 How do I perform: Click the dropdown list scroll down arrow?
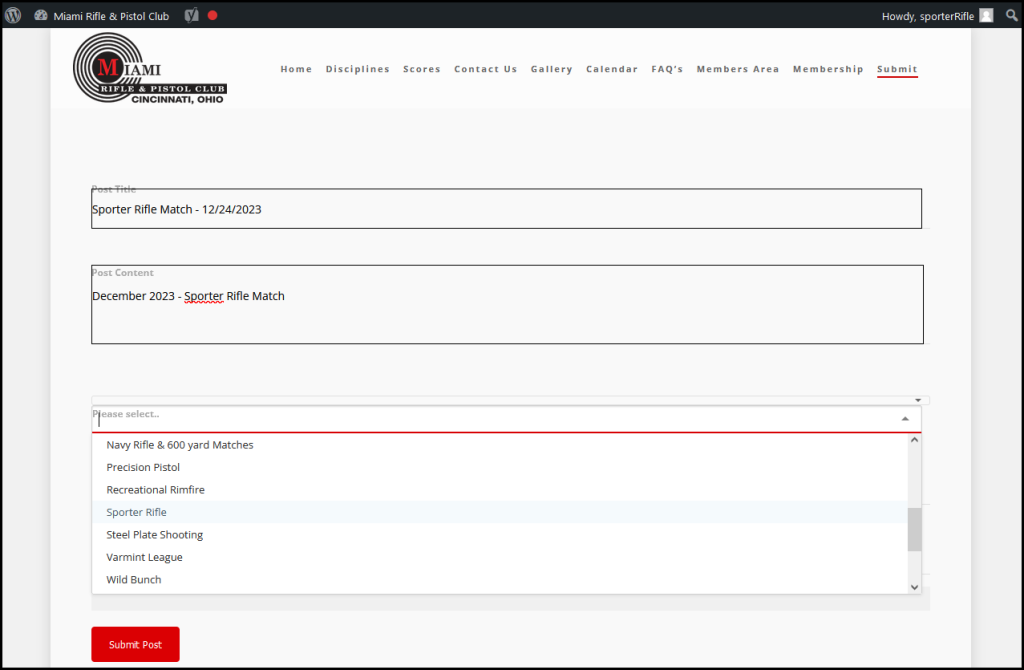pos(914,587)
